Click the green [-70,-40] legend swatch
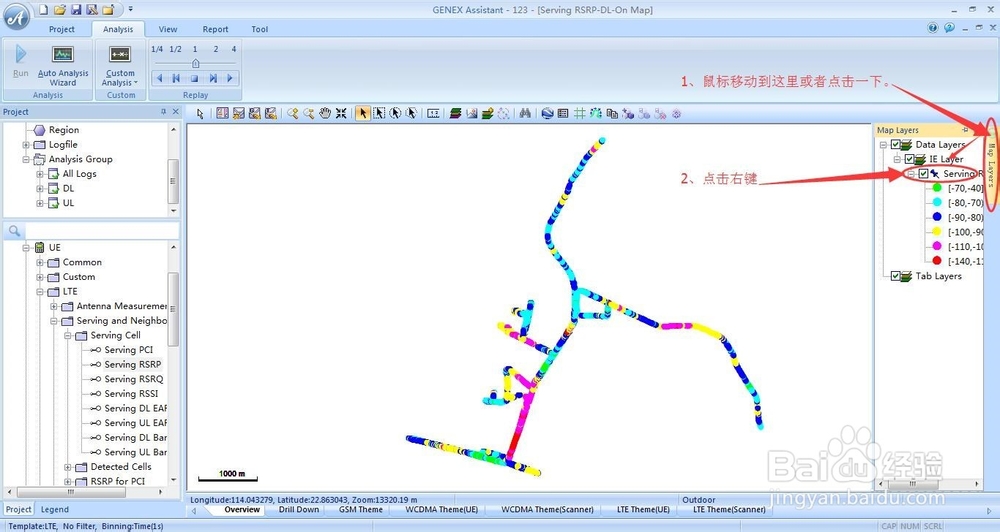The height and width of the screenshot is (532, 1000). pos(937,188)
